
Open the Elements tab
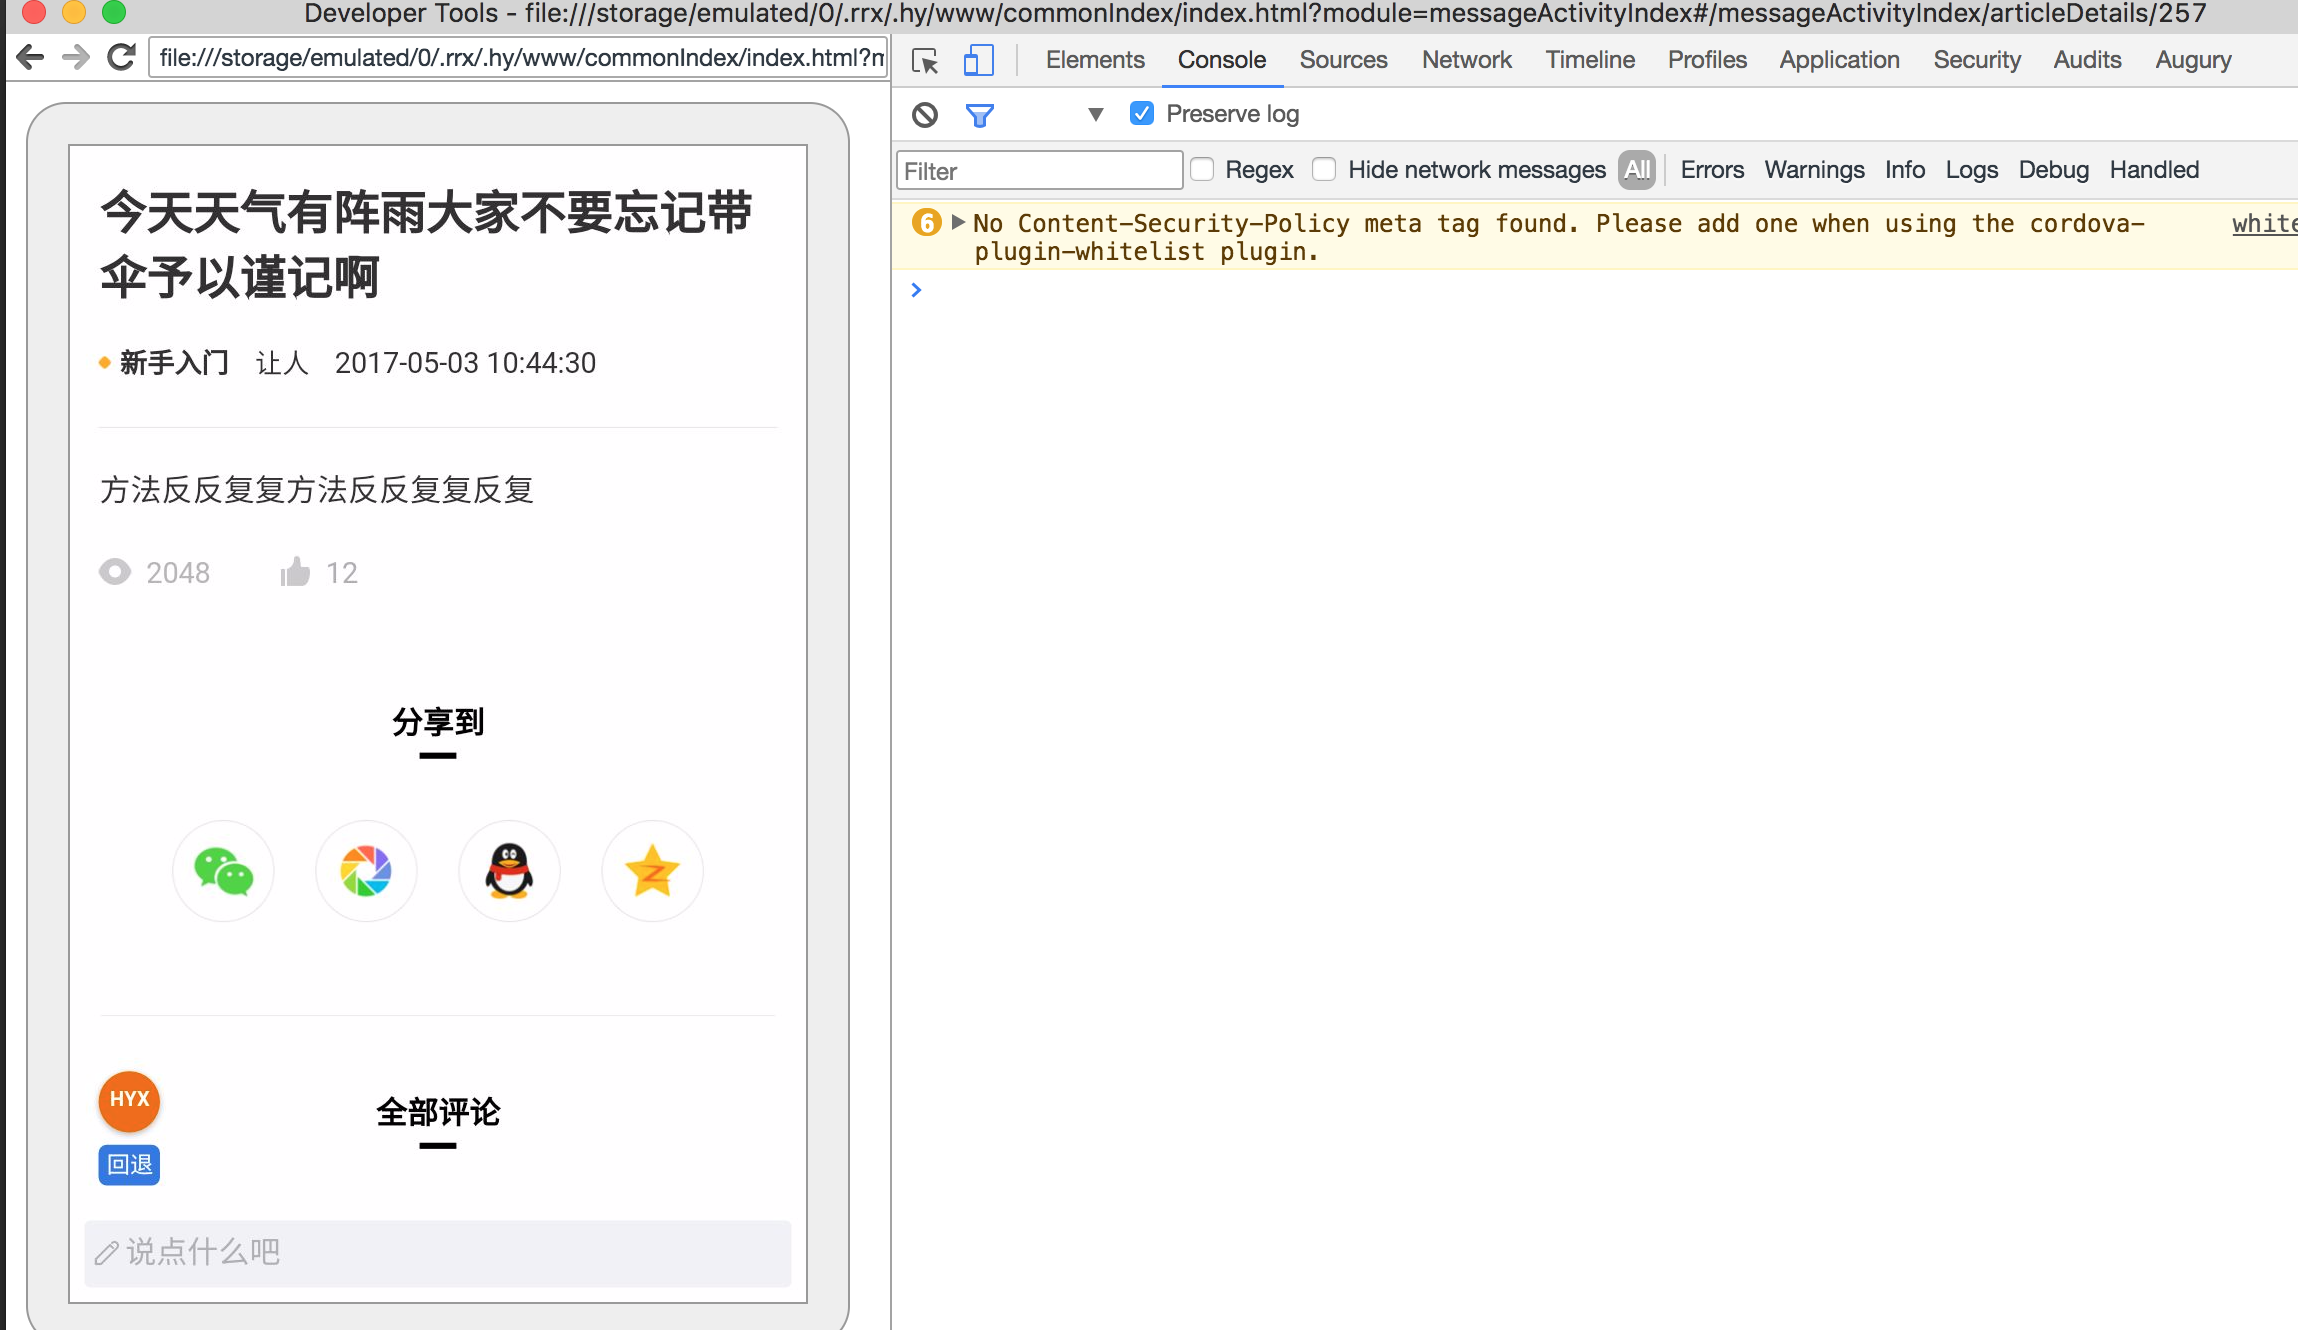point(1094,60)
